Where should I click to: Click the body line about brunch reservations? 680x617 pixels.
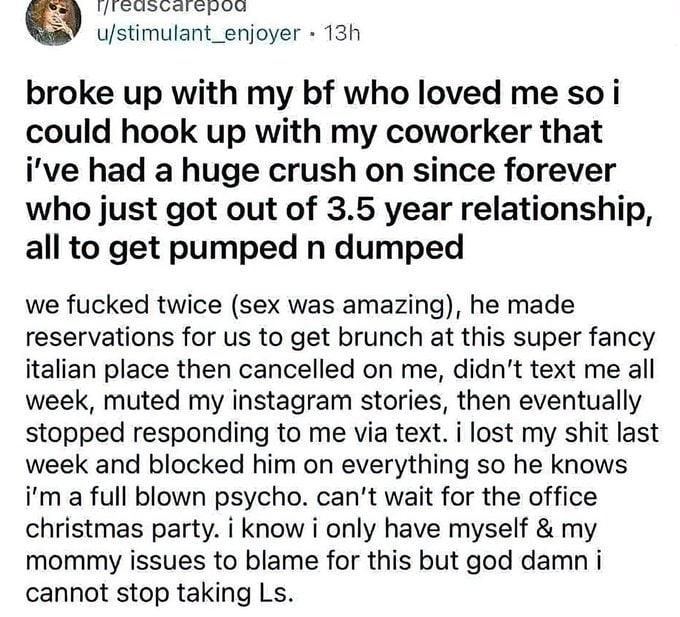340,338
